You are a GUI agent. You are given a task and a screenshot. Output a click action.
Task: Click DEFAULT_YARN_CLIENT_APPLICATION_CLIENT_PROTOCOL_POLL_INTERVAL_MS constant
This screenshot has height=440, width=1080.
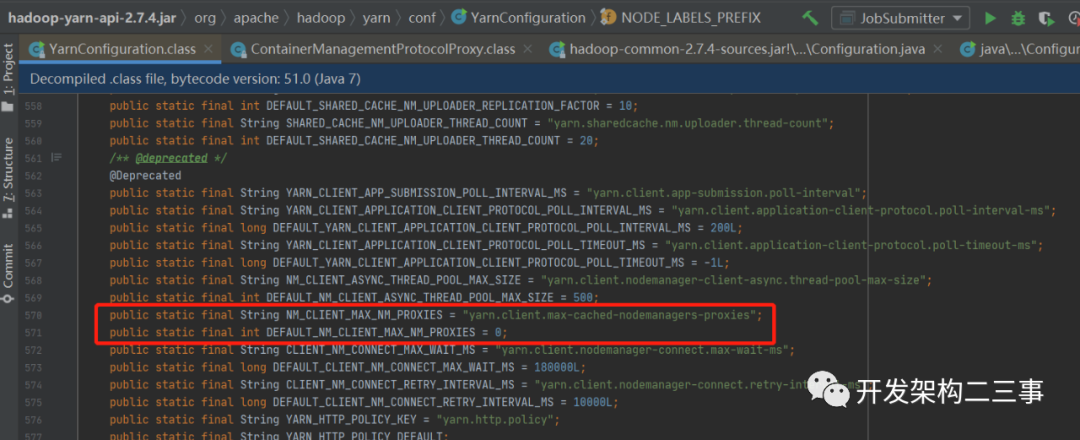(479, 227)
